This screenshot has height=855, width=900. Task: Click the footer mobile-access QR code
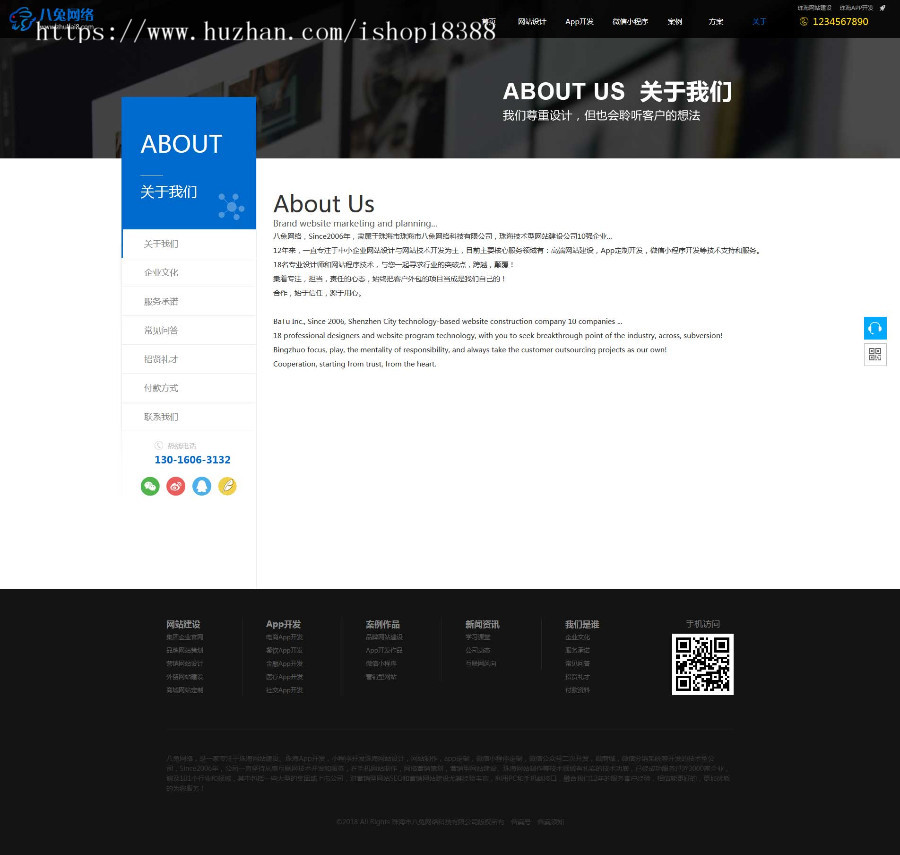click(703, 664)
